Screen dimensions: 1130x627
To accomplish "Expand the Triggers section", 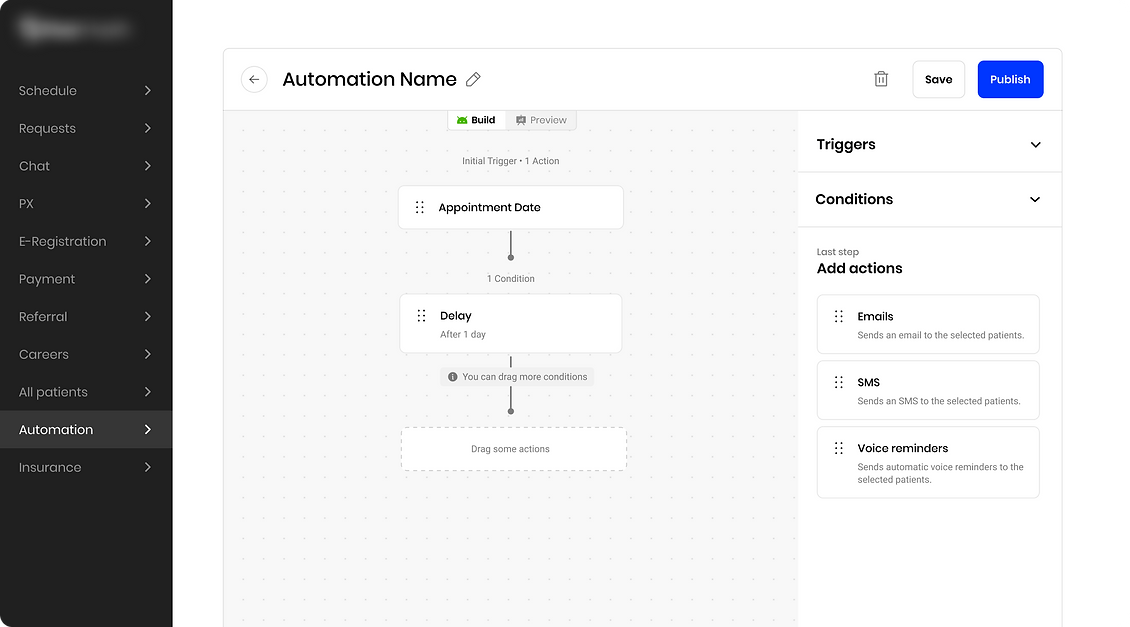I will [1035, 145].
